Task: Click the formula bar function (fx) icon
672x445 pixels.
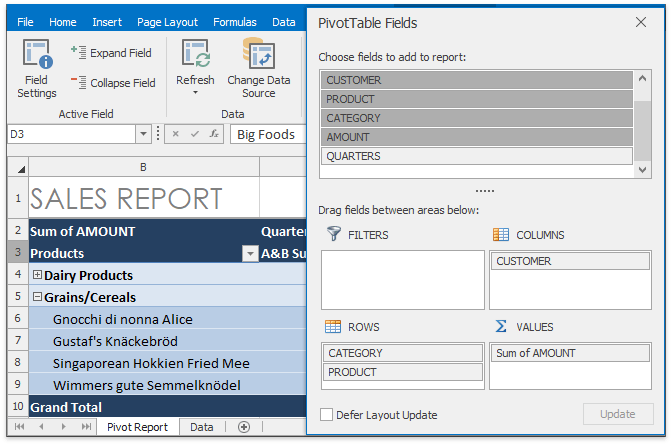Action: 214,134
